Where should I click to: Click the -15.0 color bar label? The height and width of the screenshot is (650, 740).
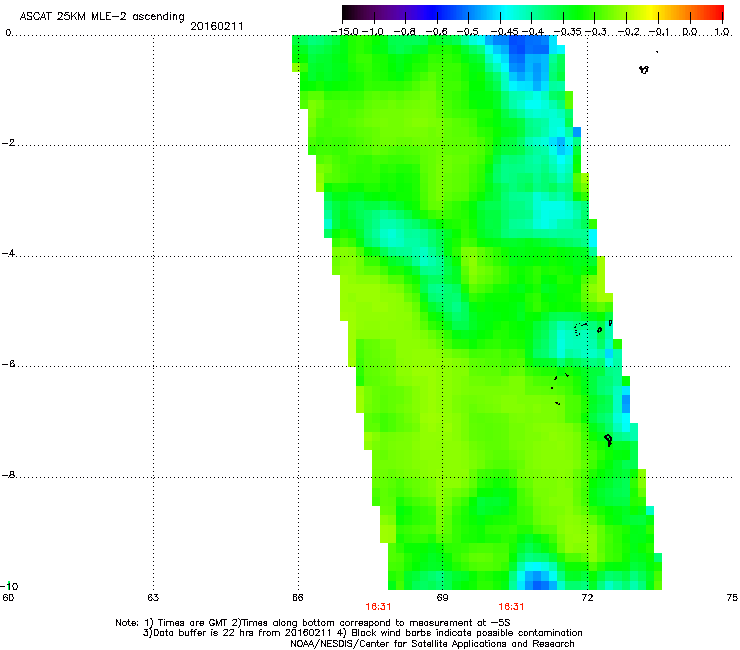click(x=344, y=32)
